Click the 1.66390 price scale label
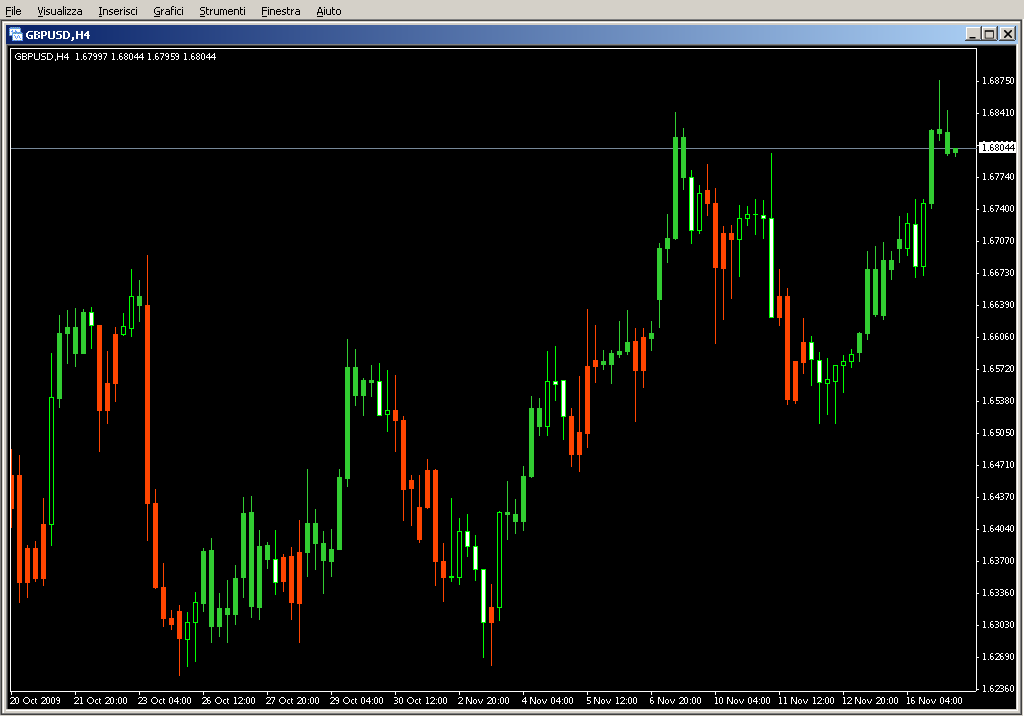The width and height of the screenshot is (1024, 717). 999,305
